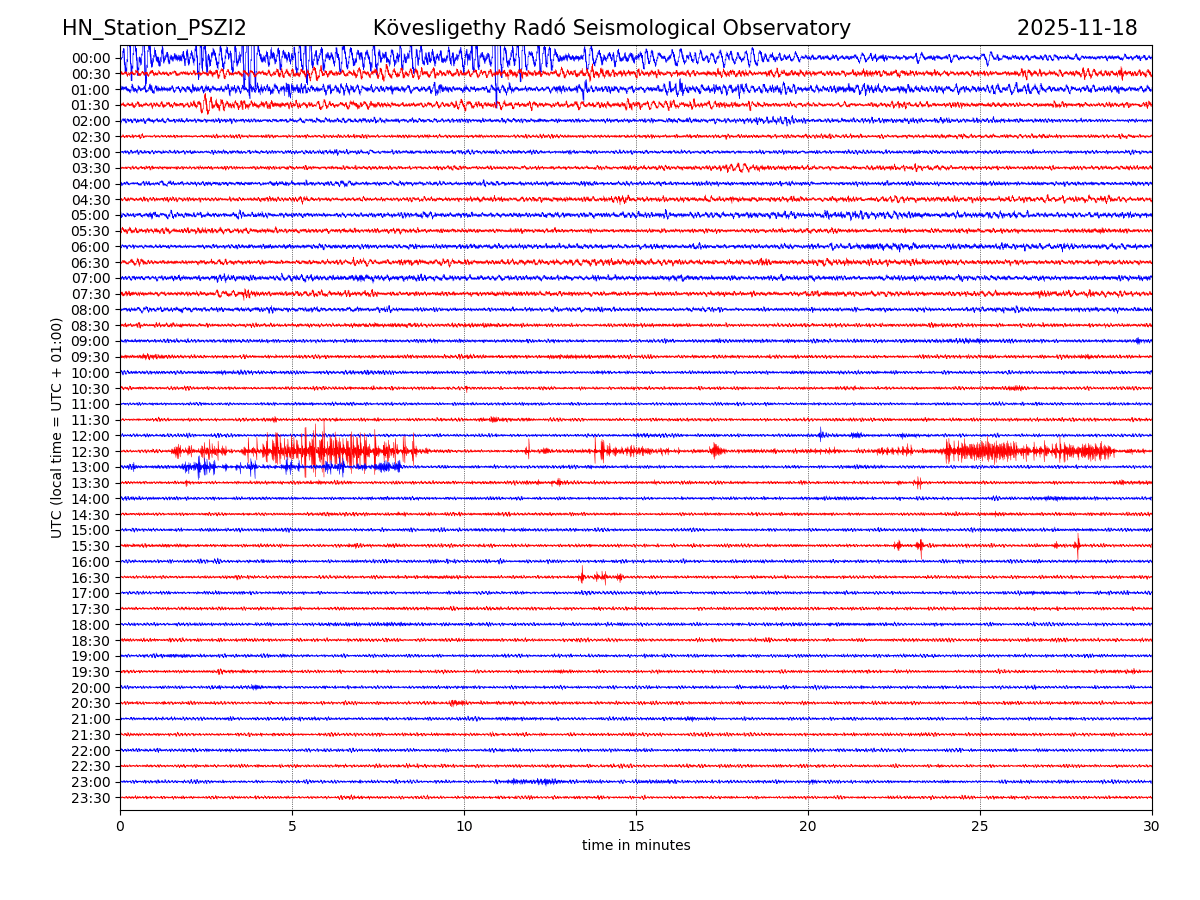Click the 2025-11-18 date label
The width and height of the screenshot is (1200, 900).
(x=1076, y=29)
